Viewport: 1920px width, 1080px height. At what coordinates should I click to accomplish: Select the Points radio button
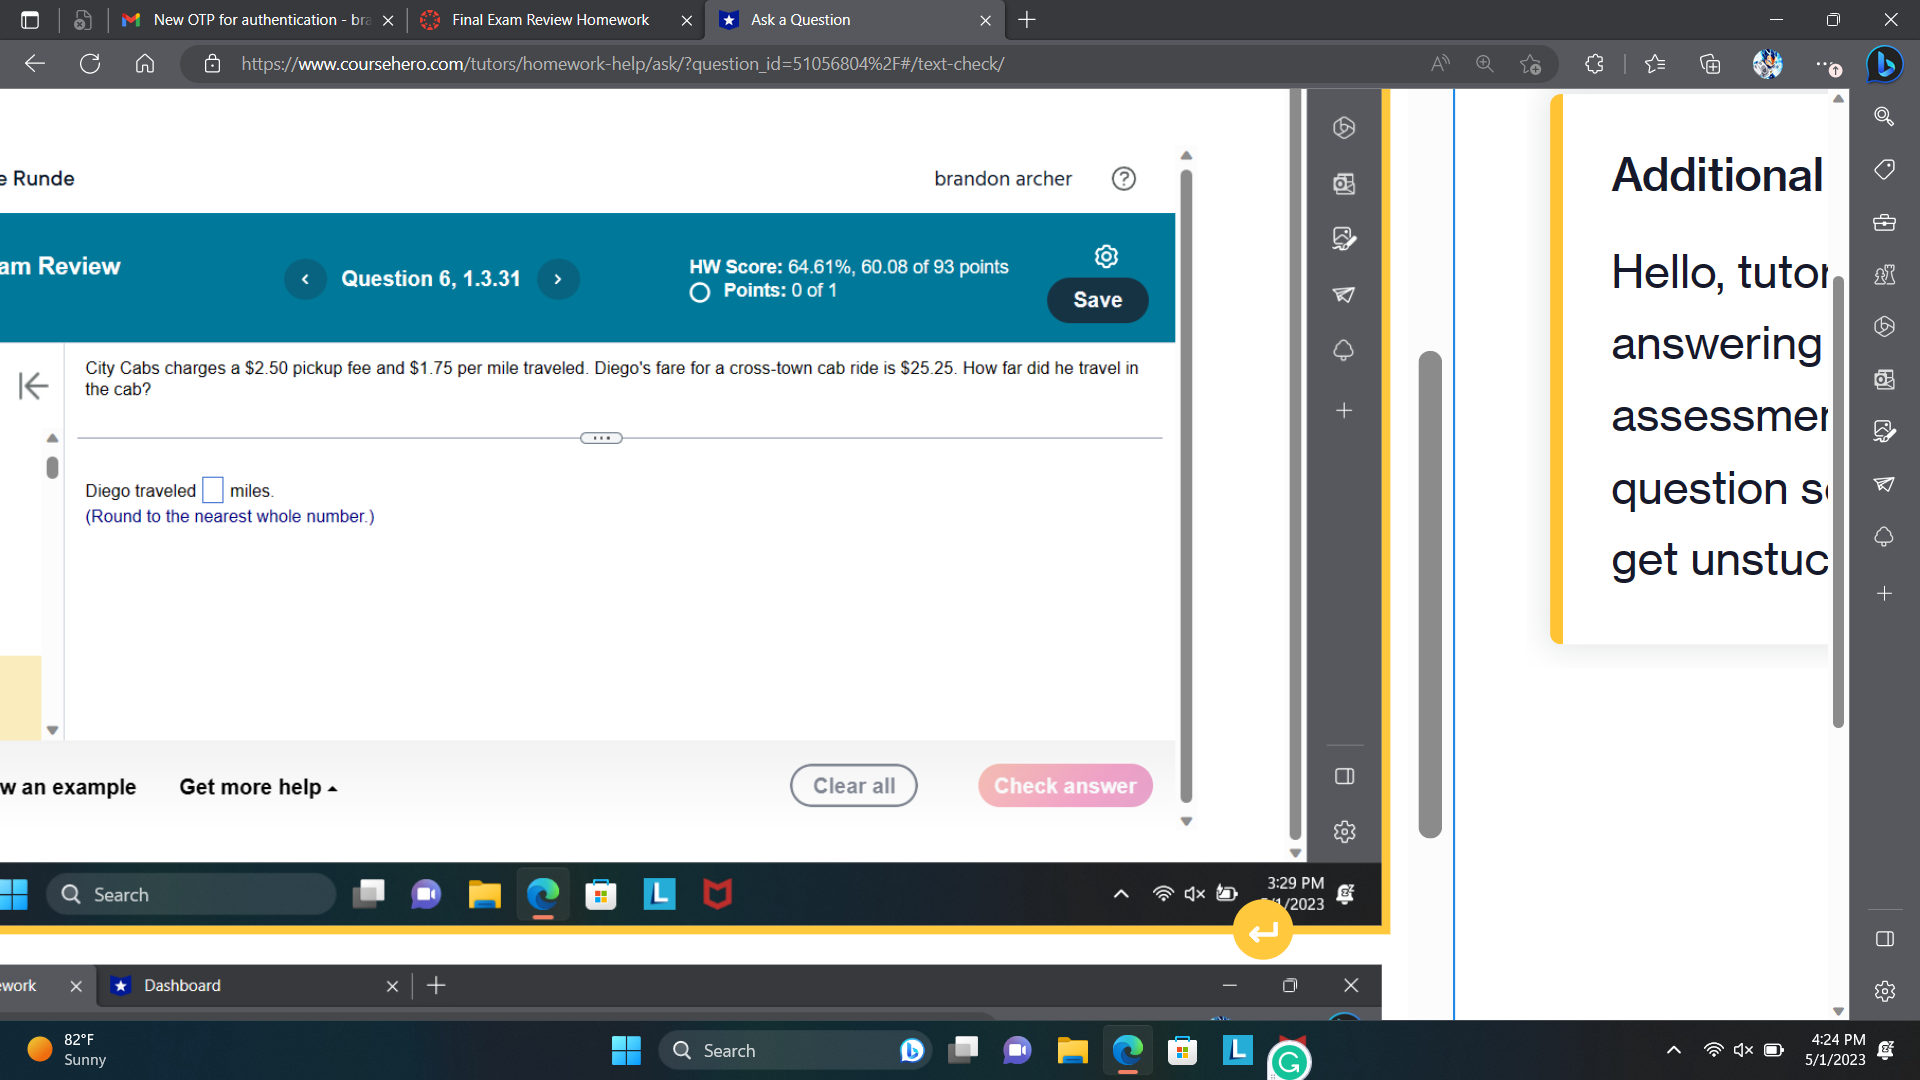(x=698, y=292)
